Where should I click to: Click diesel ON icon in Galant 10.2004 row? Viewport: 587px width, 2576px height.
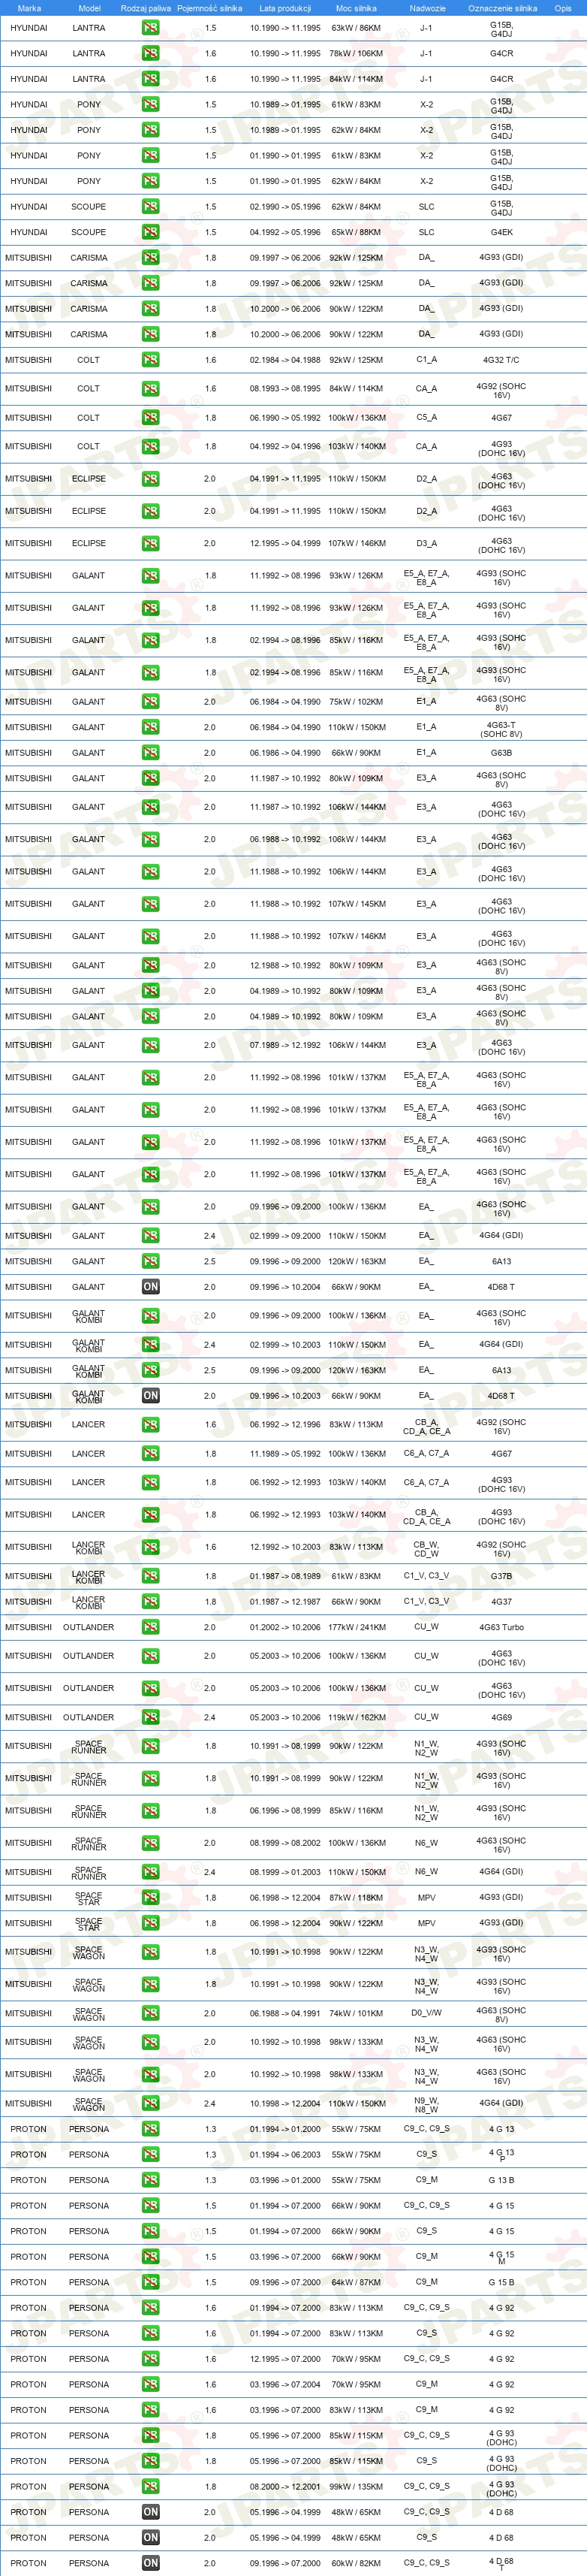pos(150,1287)
